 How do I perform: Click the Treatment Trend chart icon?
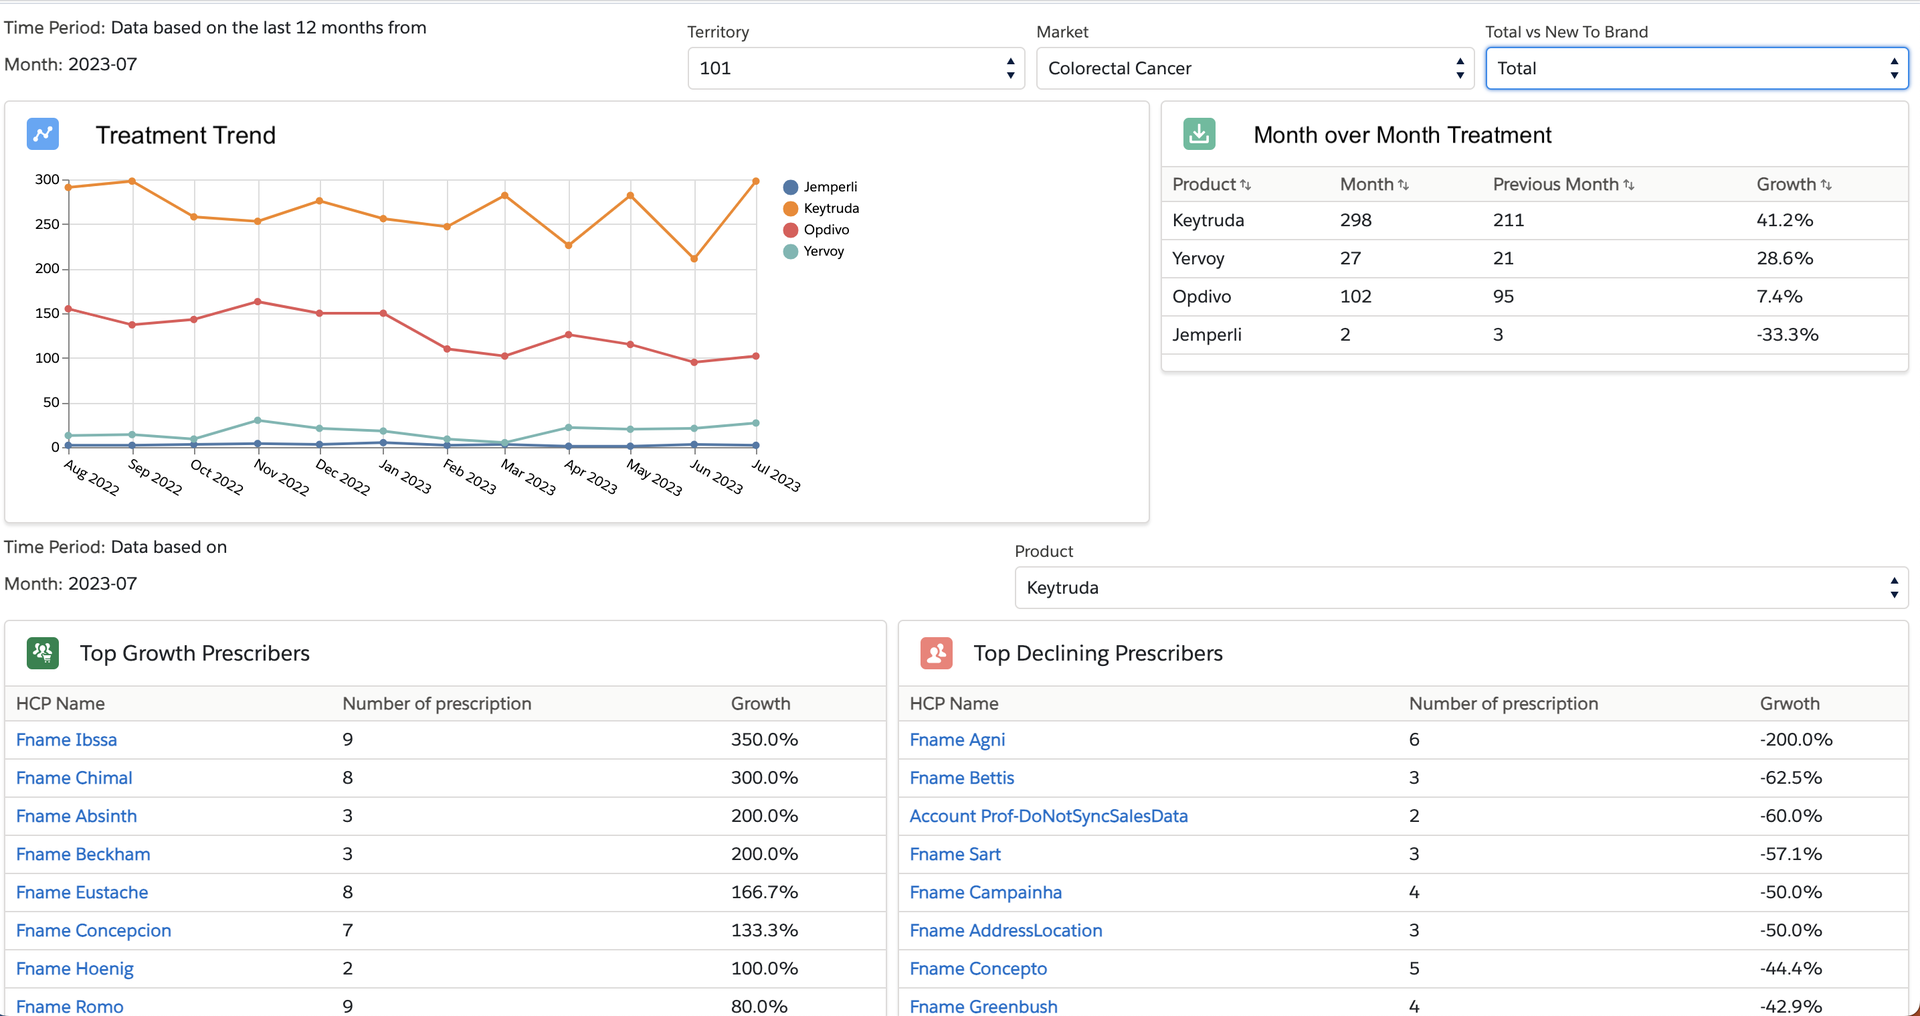pyautogui.click(x=43, y=134)
